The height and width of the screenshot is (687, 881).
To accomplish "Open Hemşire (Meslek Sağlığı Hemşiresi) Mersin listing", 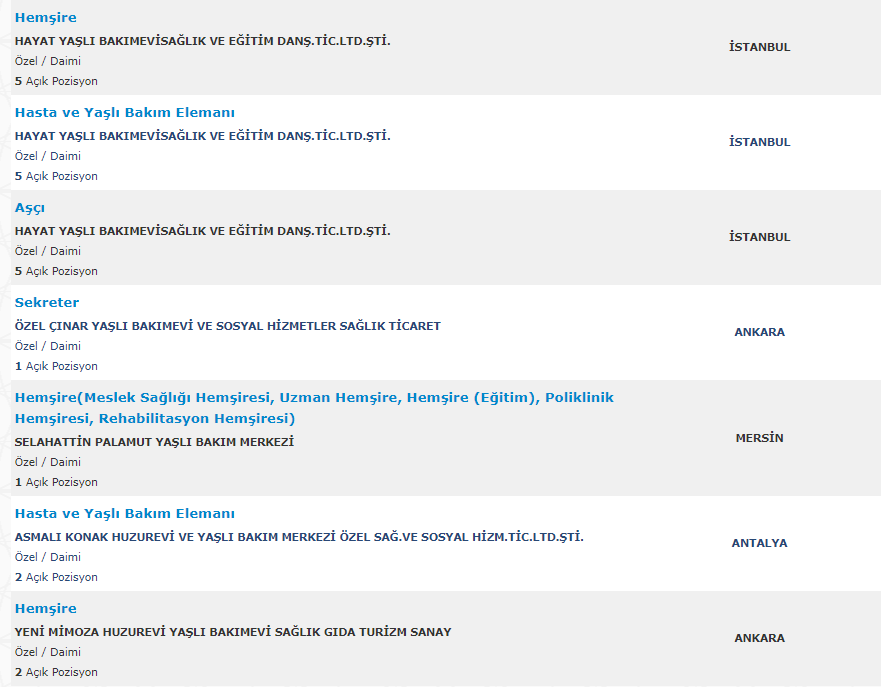I will (314, 408).
